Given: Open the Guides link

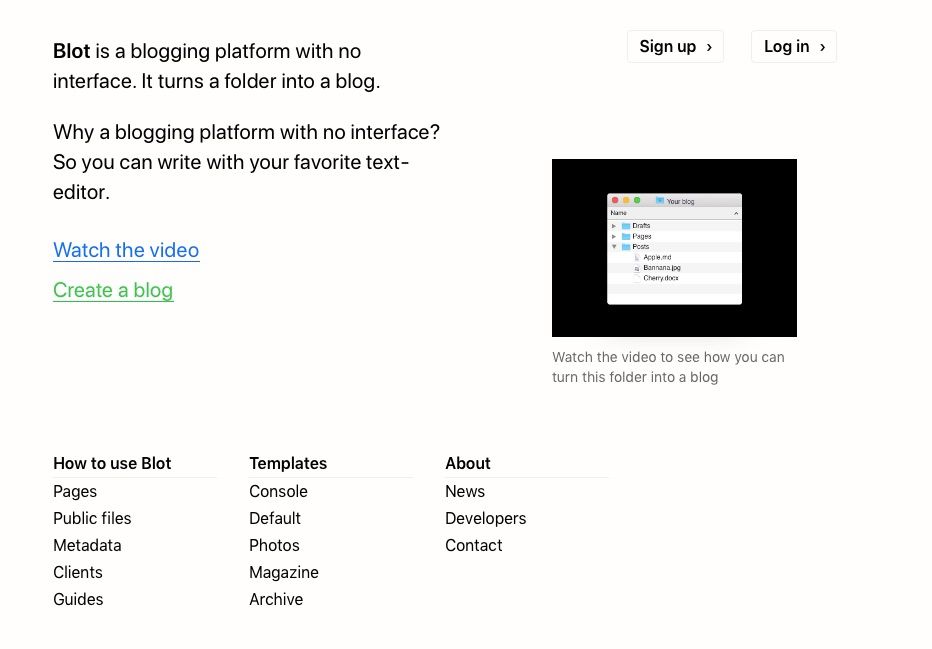Looking at the screenshot, I should (78, 599).
